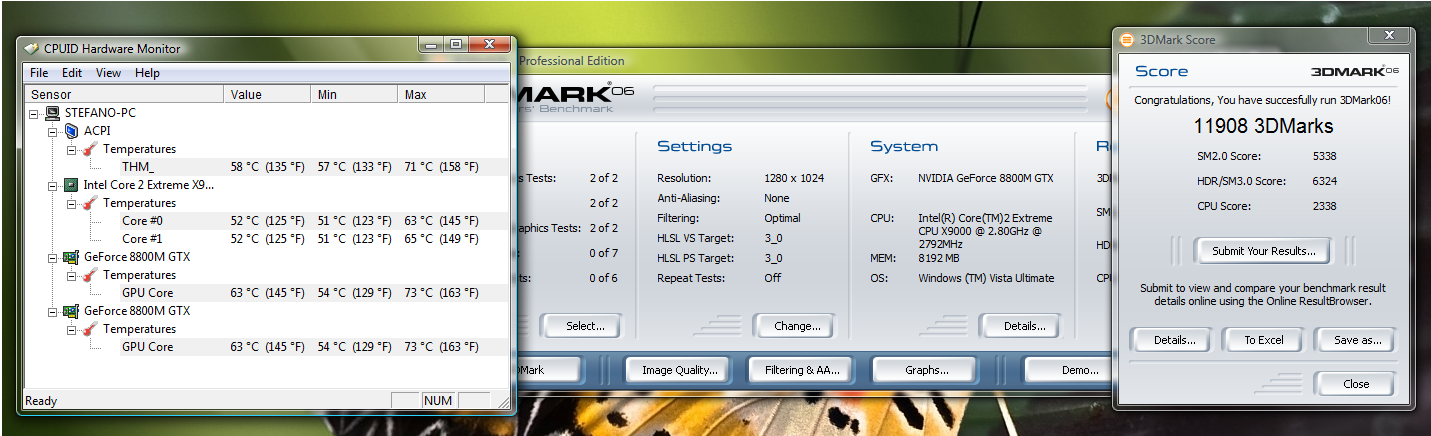Click the '11908 3DMarks' score text
This screenshot has width=1431, height=436.
point(1263,126)
